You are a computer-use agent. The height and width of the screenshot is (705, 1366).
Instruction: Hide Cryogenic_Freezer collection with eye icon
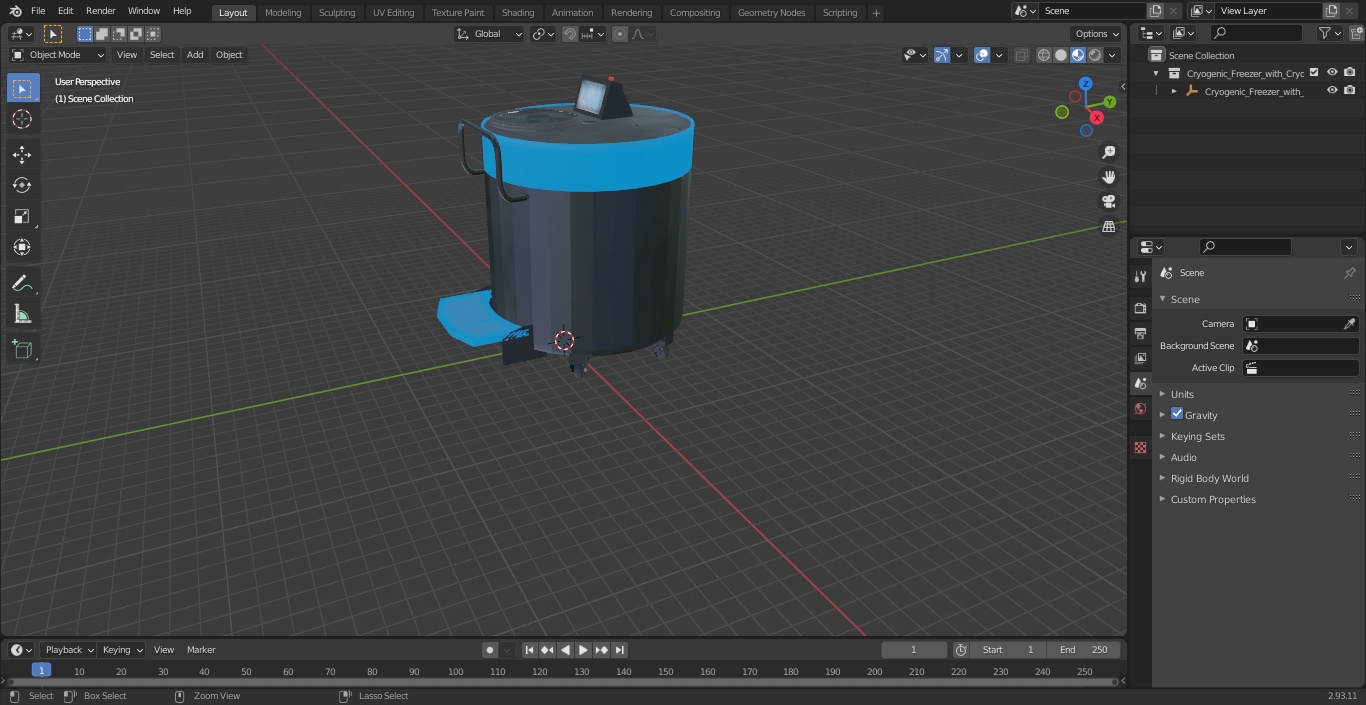pyautogui.click(x=1332, y=72)
